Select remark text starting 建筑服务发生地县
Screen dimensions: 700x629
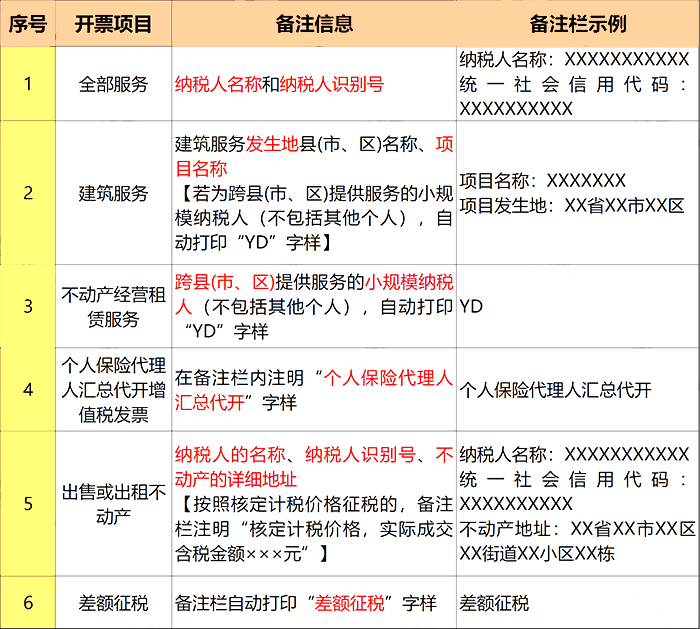tap(314, 193)
